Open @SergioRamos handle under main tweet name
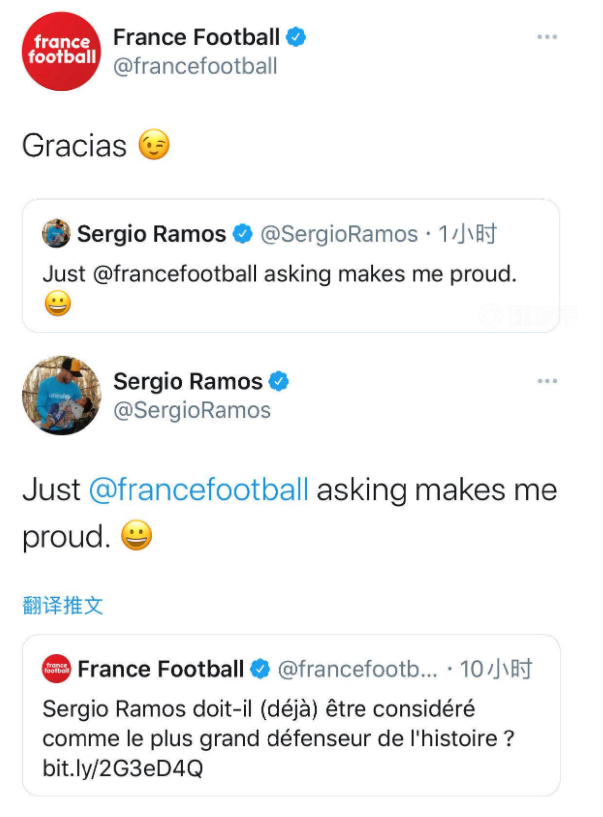The width and height of the screenshot is (603, 817). pos(192,410)
